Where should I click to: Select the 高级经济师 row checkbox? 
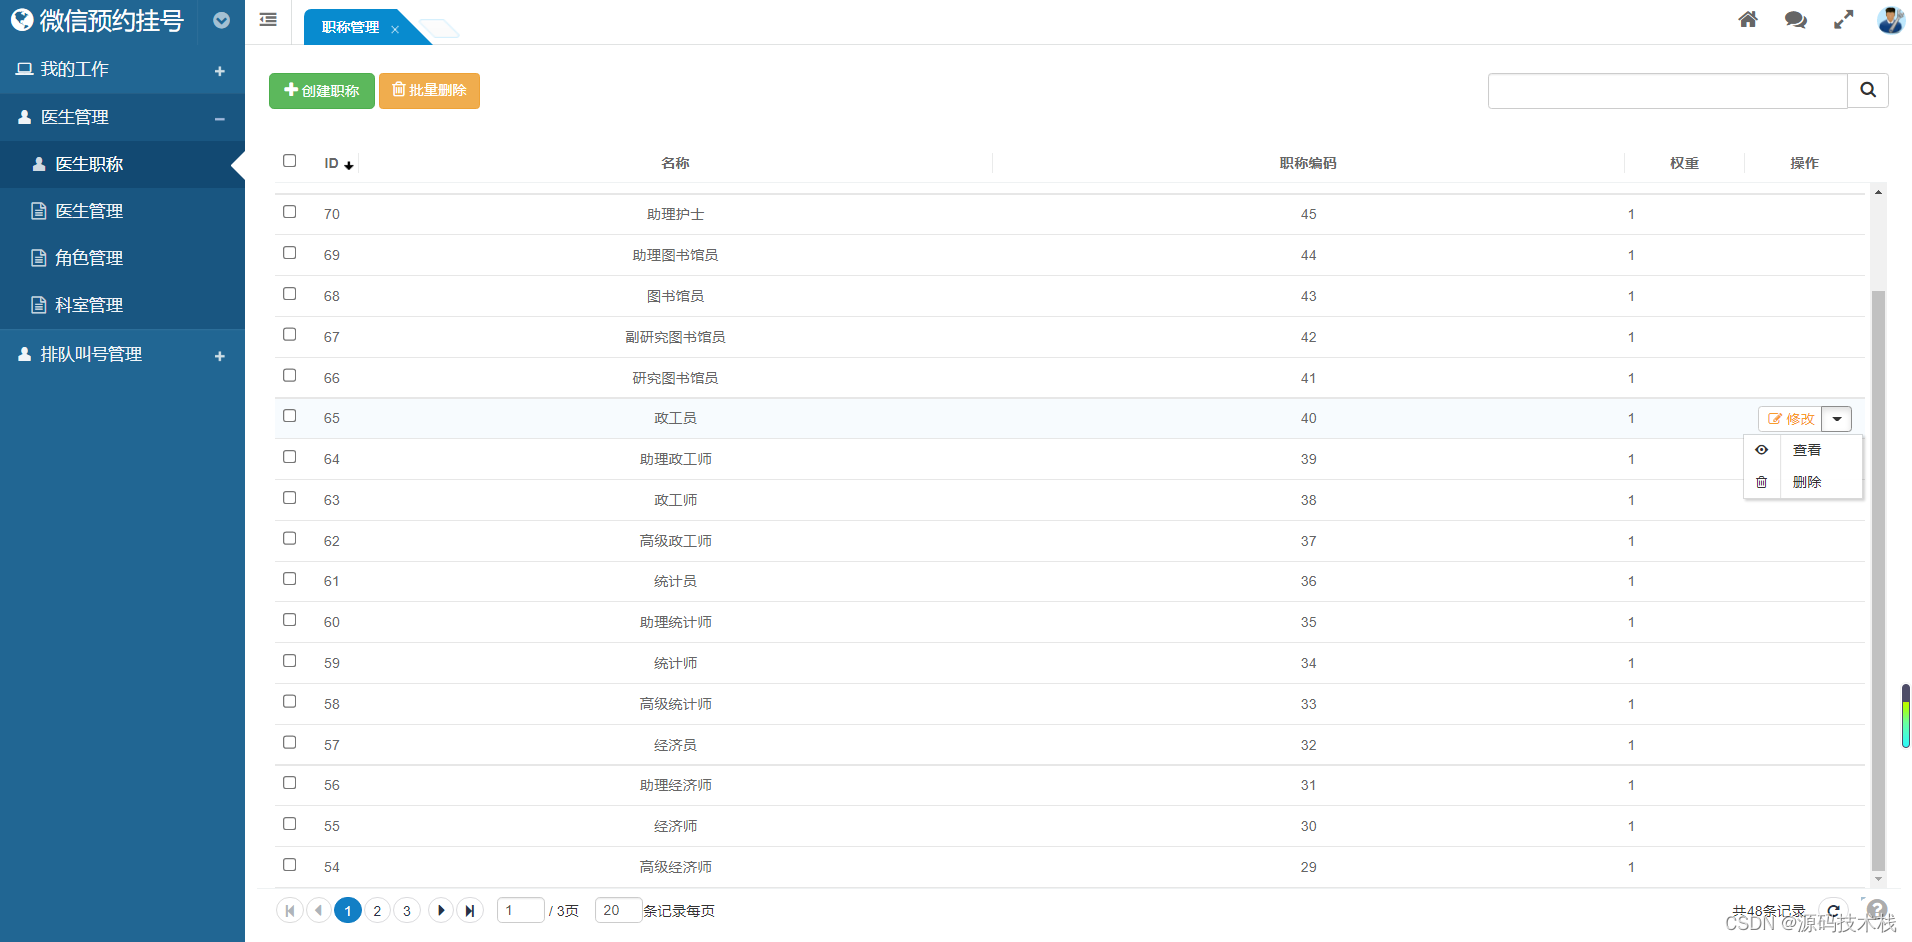290,865
